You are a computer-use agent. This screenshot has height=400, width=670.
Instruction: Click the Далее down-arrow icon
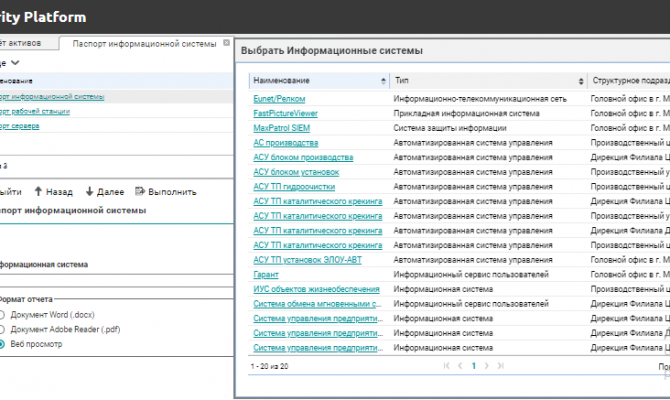[x=89, y=190]
